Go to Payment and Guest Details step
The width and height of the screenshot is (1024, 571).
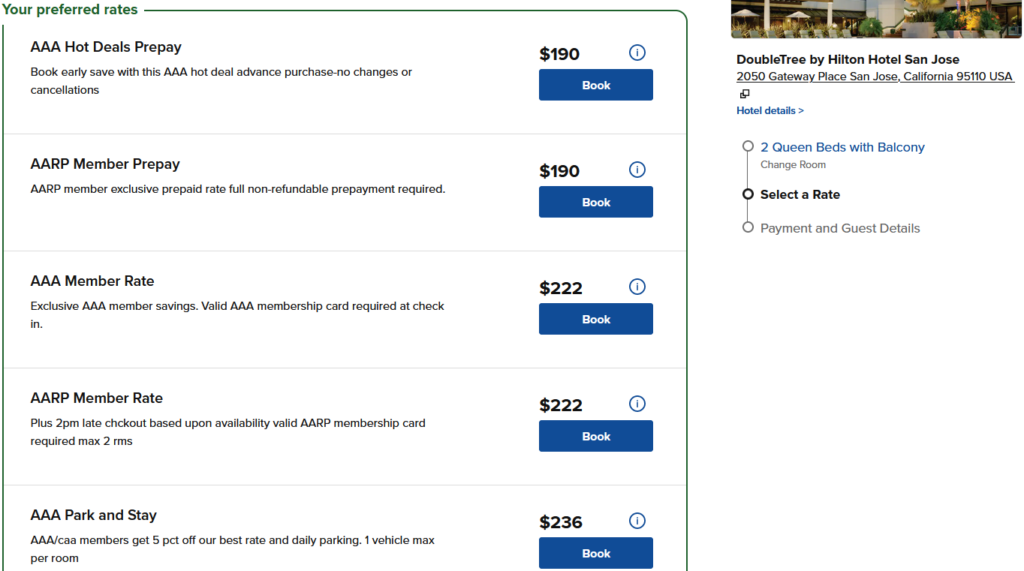click(x=840, y=228)
